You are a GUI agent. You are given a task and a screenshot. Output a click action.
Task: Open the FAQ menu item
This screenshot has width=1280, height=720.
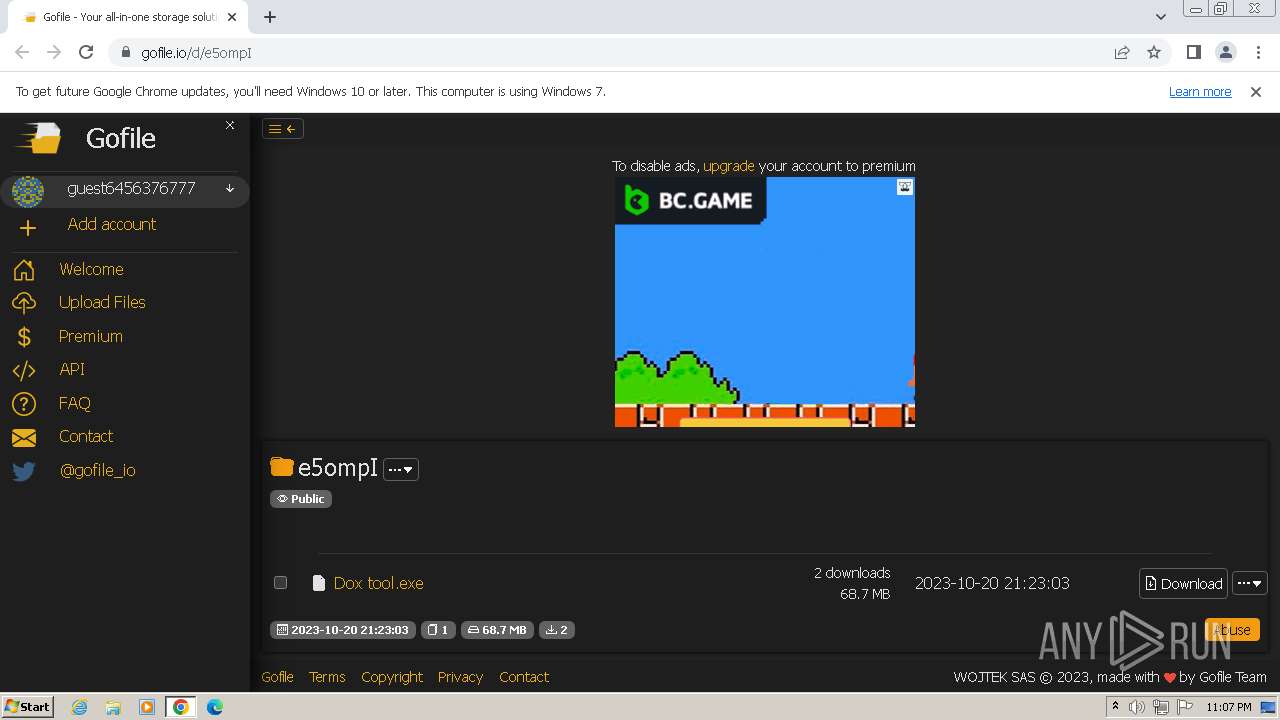pos(75,403)
